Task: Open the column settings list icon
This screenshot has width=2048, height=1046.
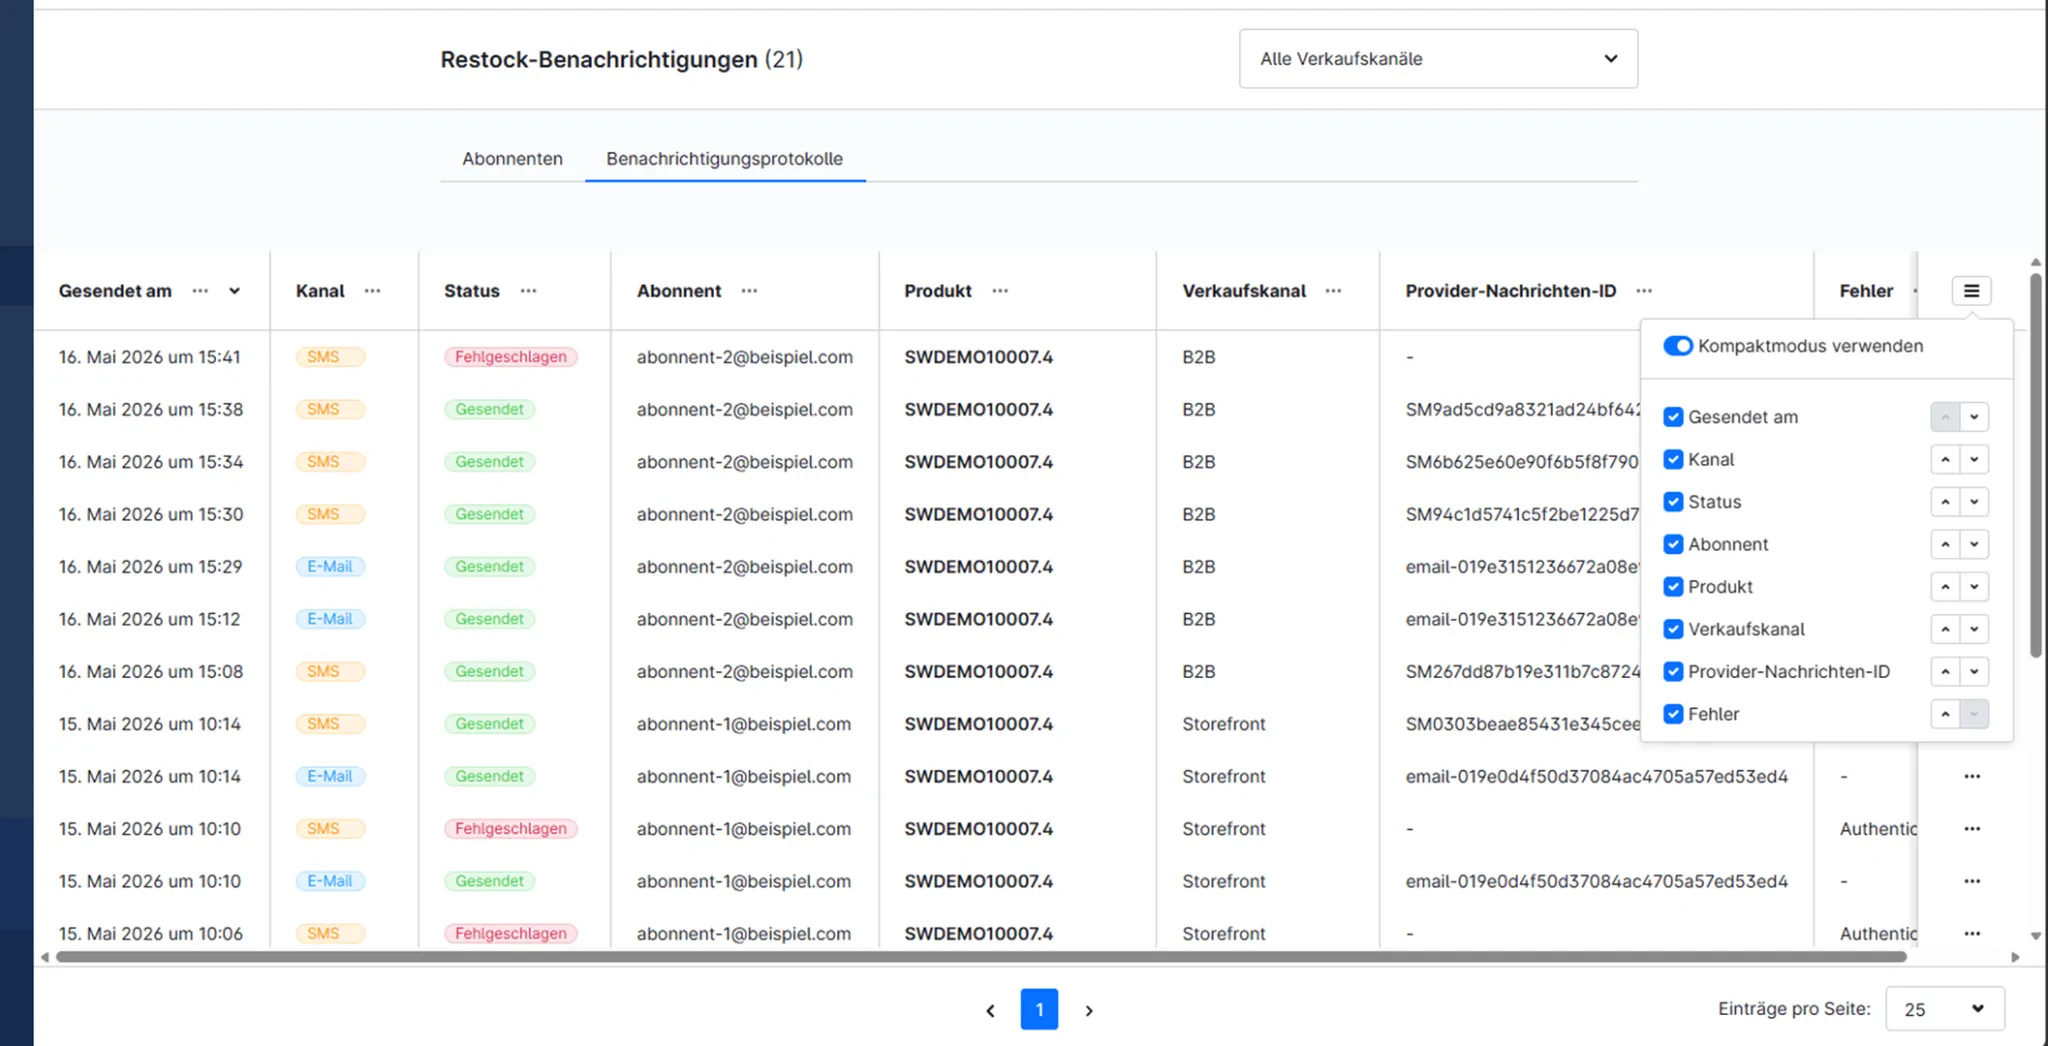Action: pyautogui.click(x=1971, y=291)
